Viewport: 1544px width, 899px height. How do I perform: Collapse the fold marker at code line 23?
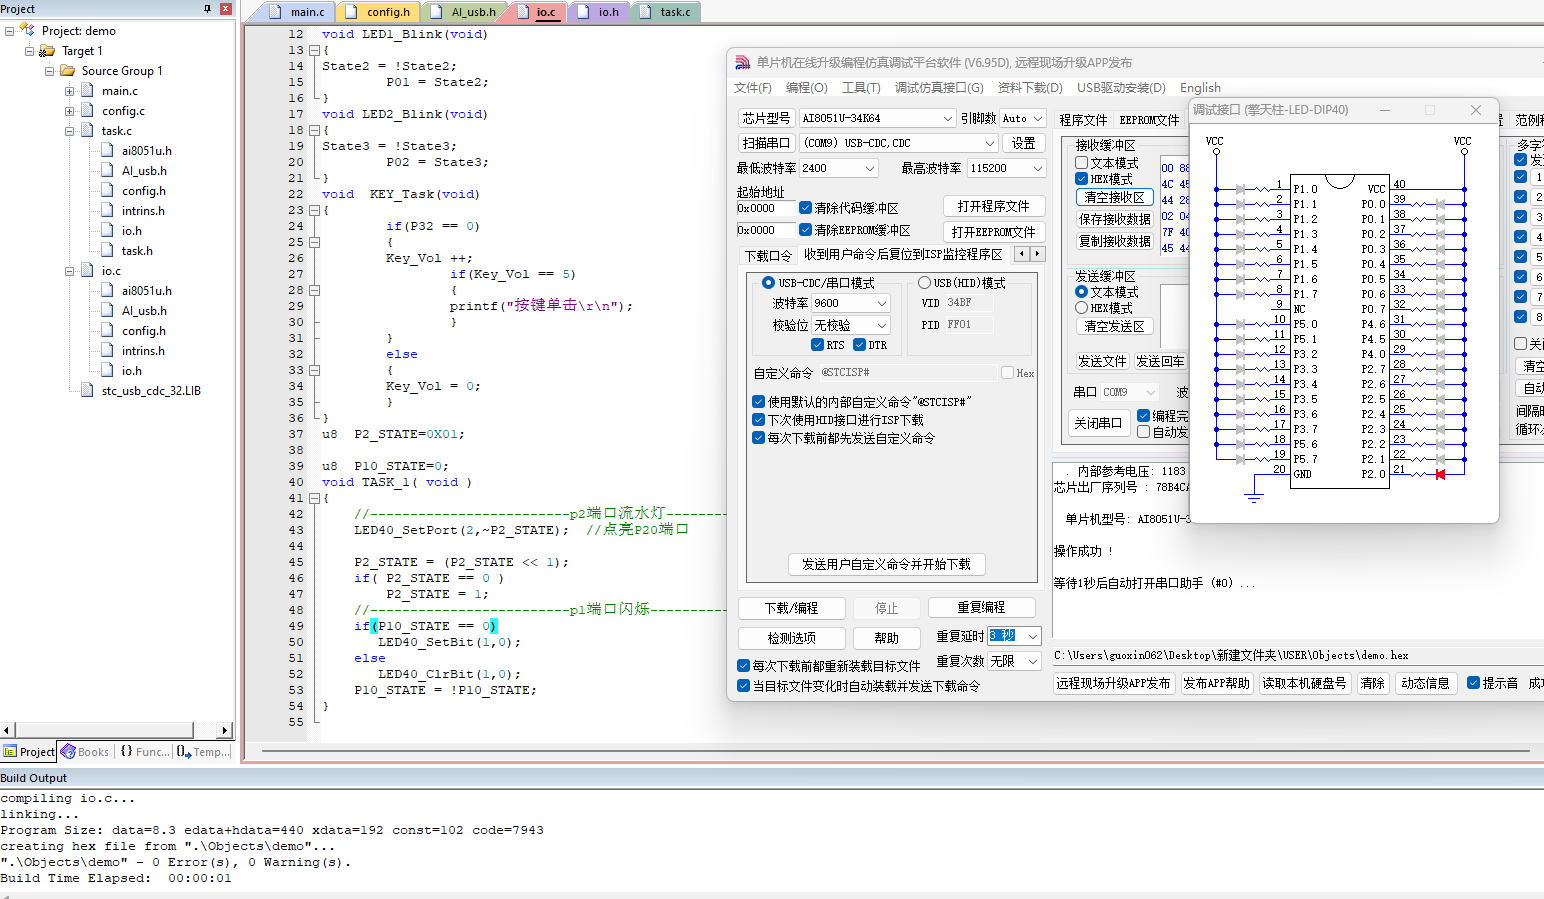(x=314, y=210)
